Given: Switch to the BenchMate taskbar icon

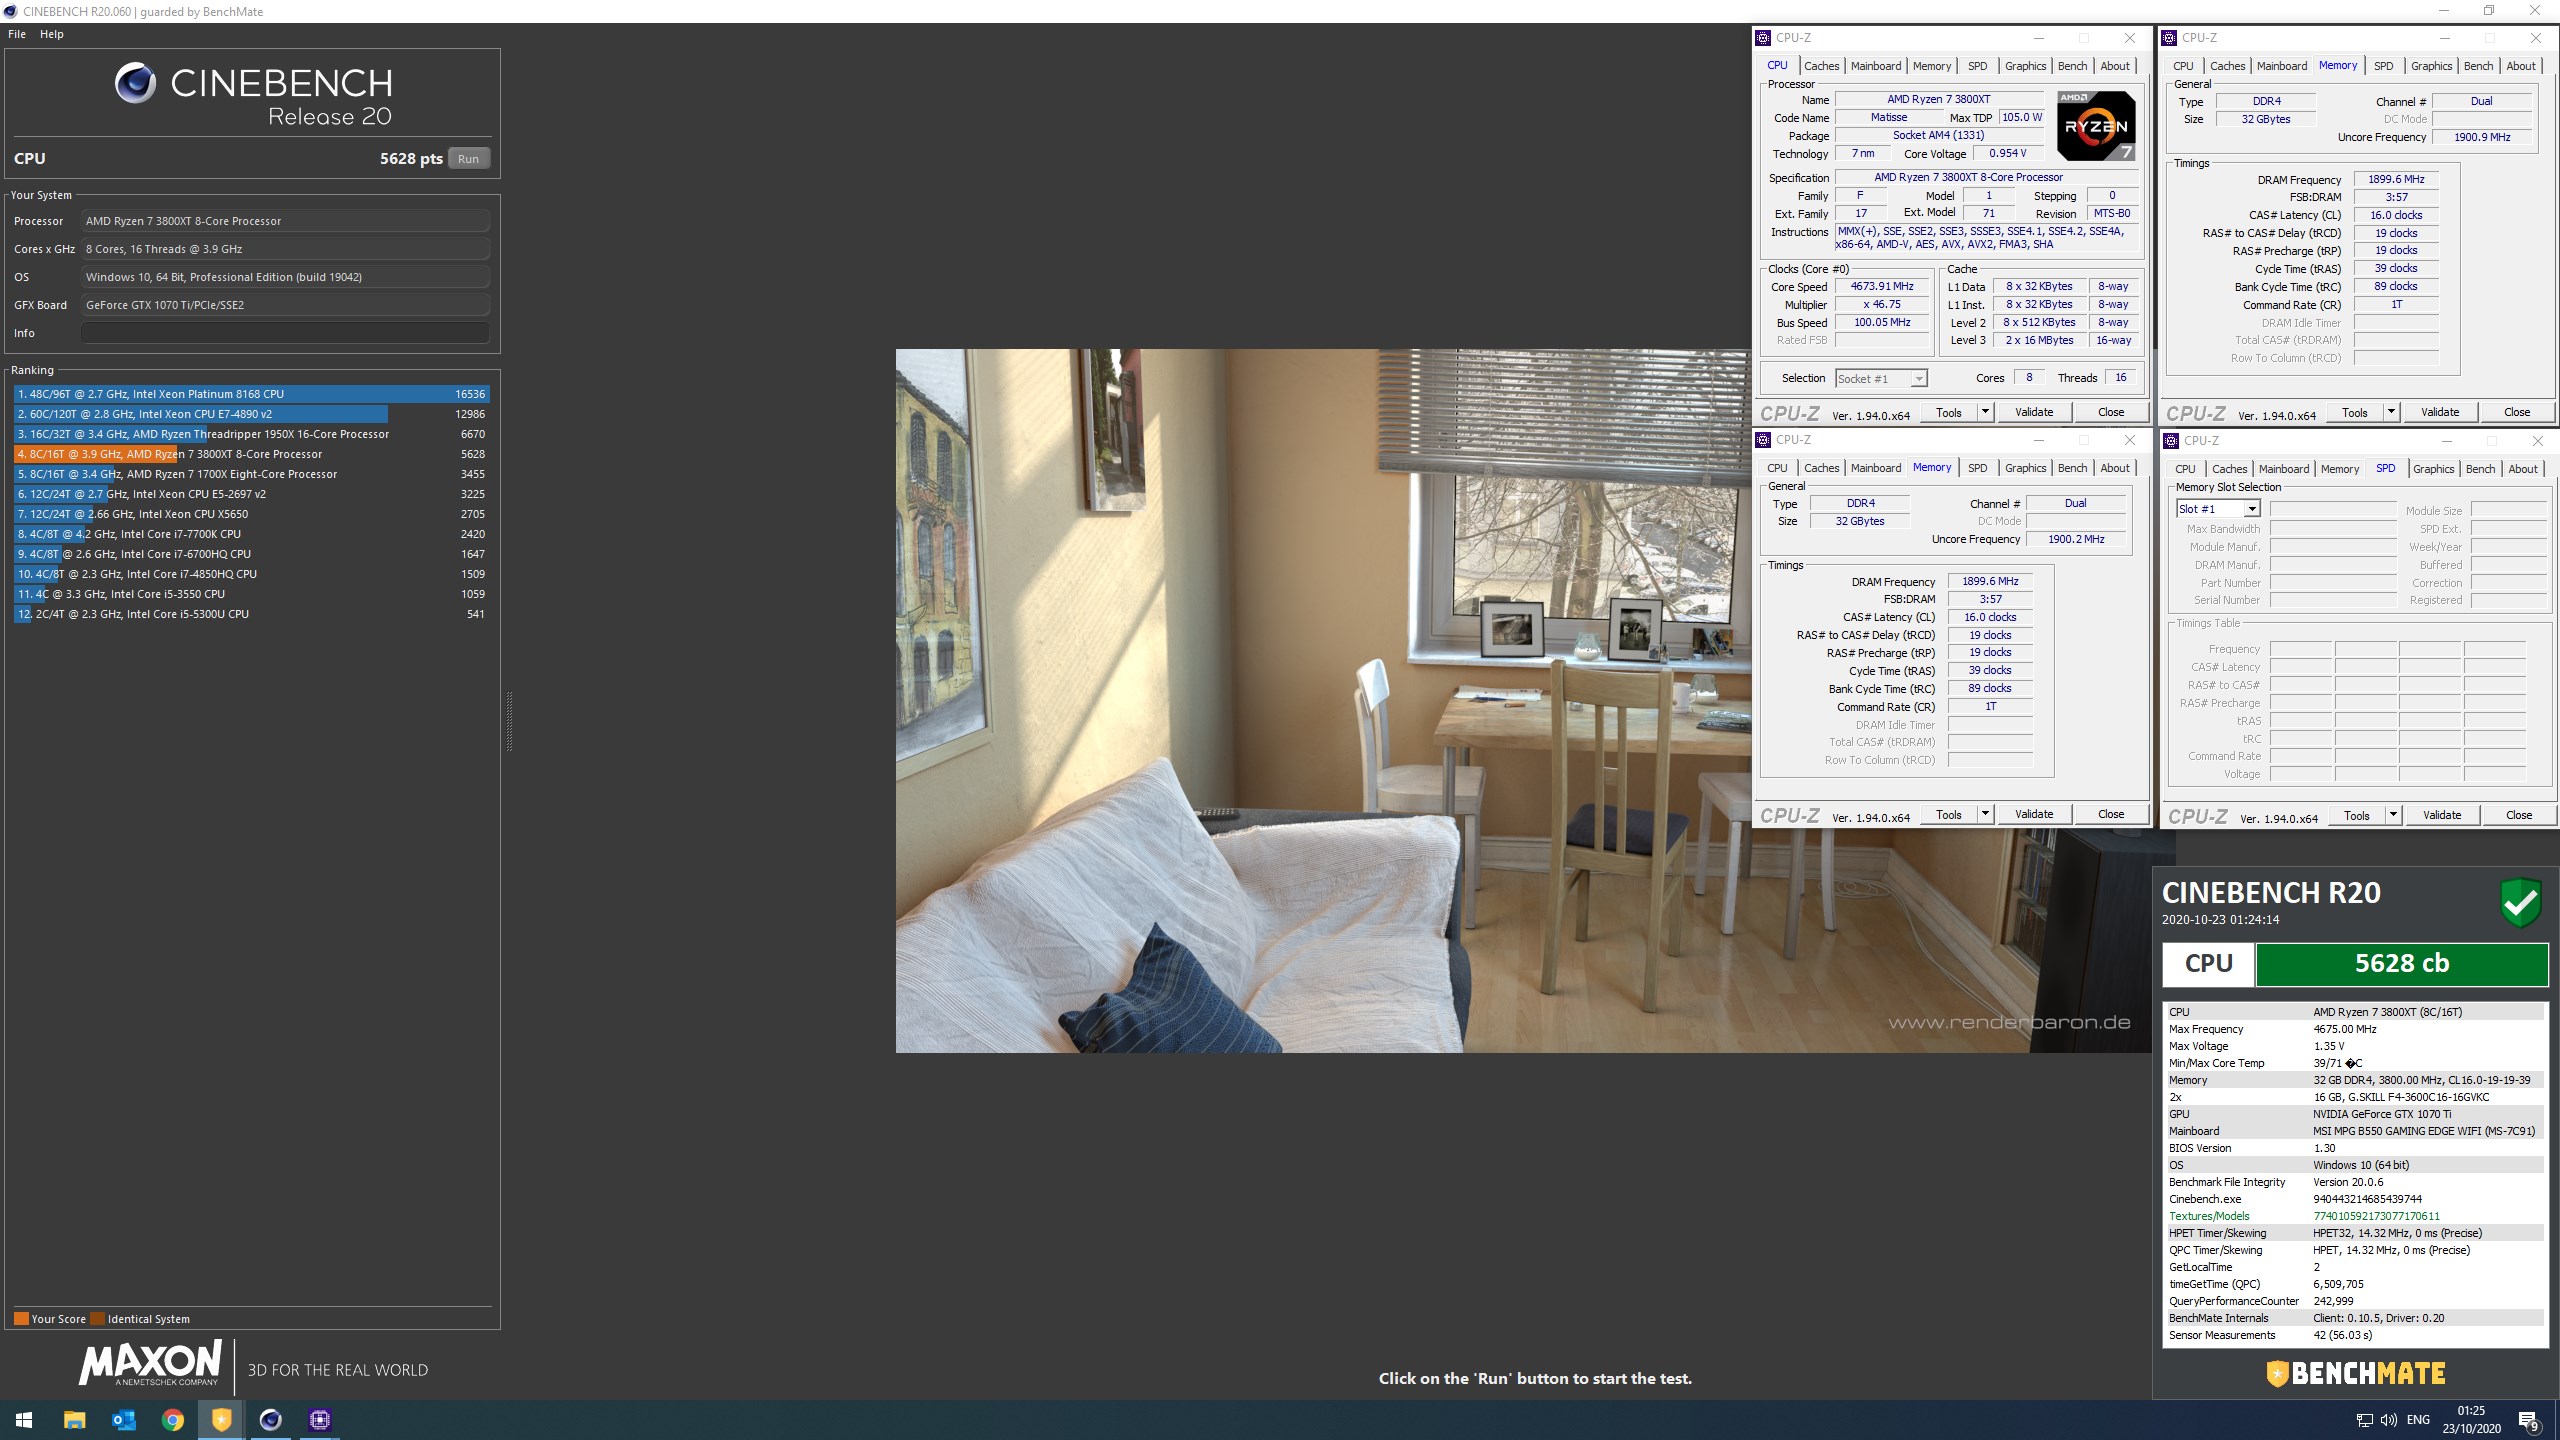Looking at the screenshot, I should click(x=221, y=1419).
